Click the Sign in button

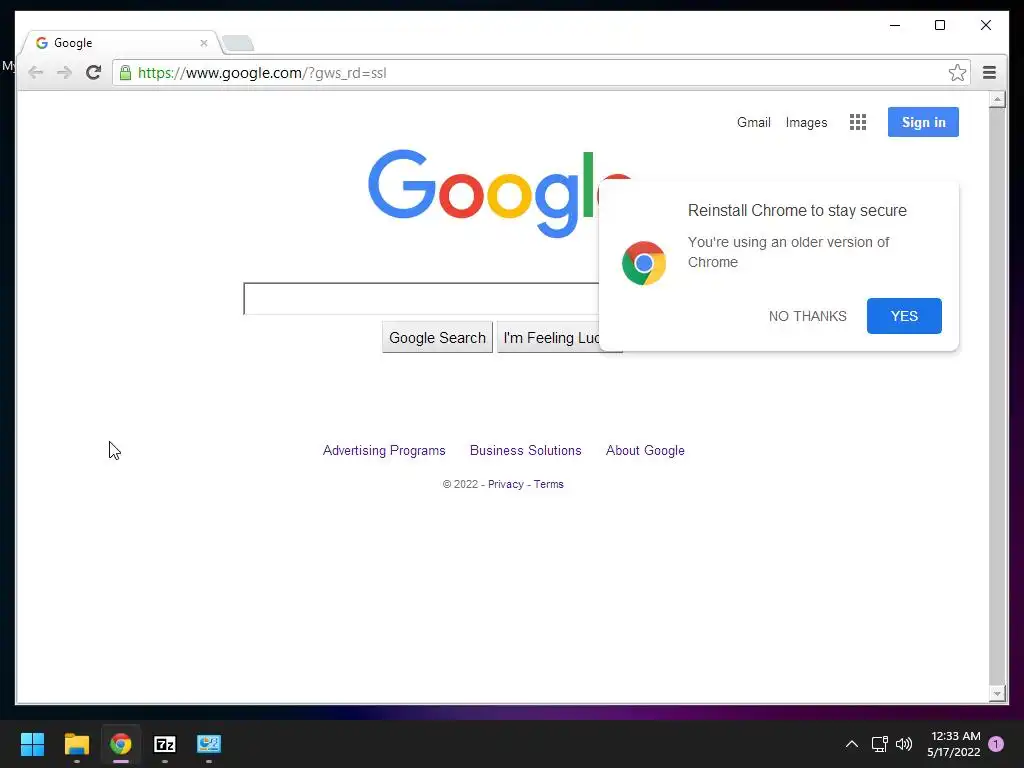pyautogui.click(x=923, y=122)
